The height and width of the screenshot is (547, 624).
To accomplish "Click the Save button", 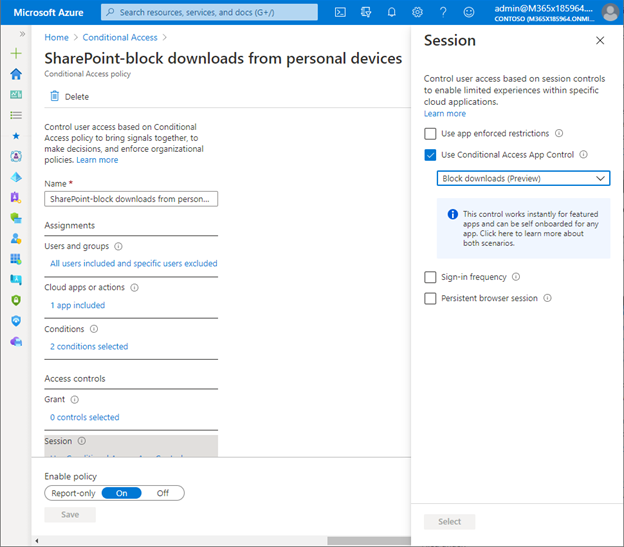I will [70, 515].
